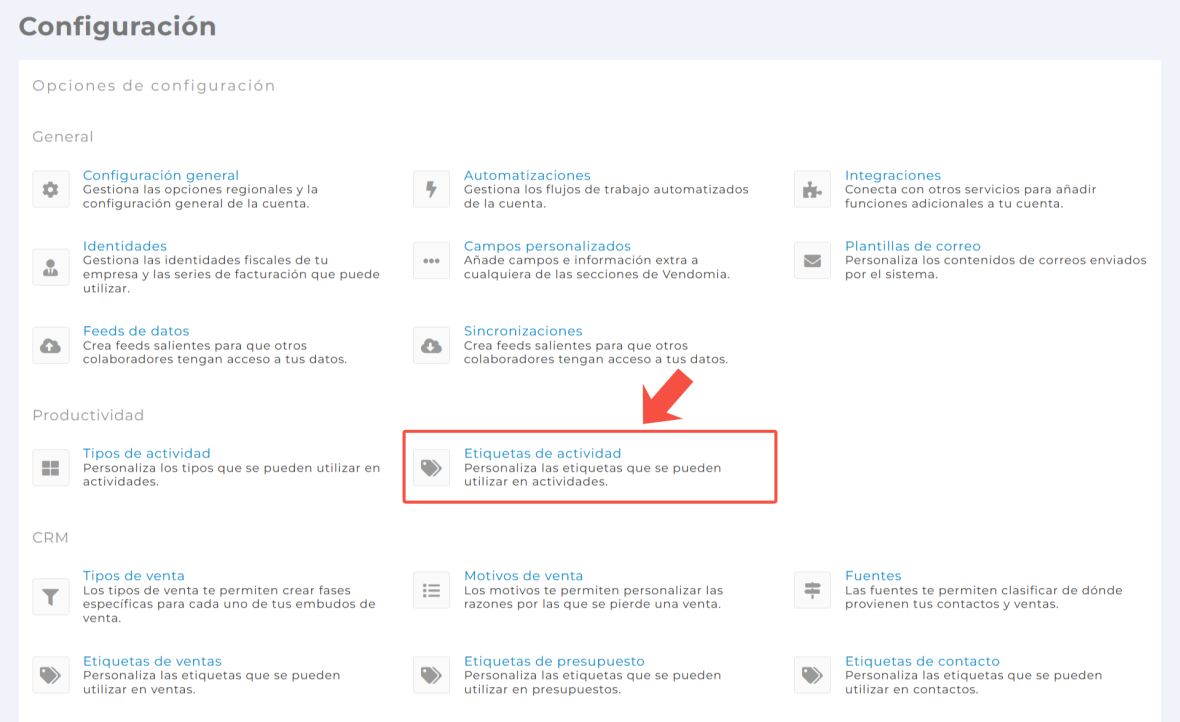Click the tag icon for Etiquetas de contacto

(812, 675)
